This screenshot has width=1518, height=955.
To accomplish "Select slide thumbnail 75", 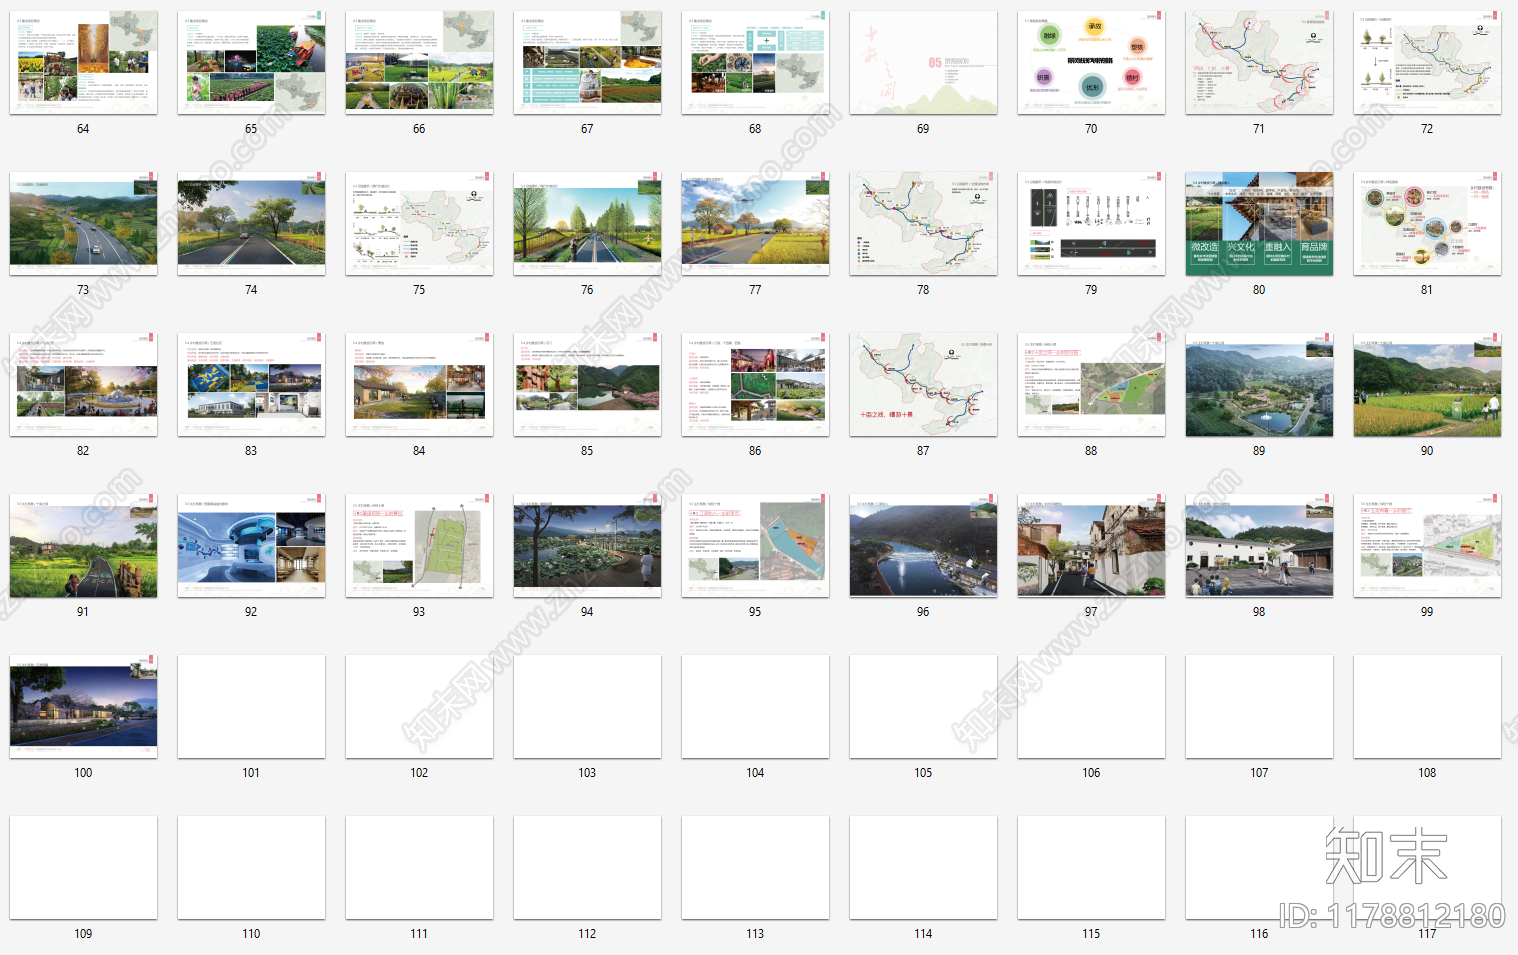I will click(x=419, y=223).
